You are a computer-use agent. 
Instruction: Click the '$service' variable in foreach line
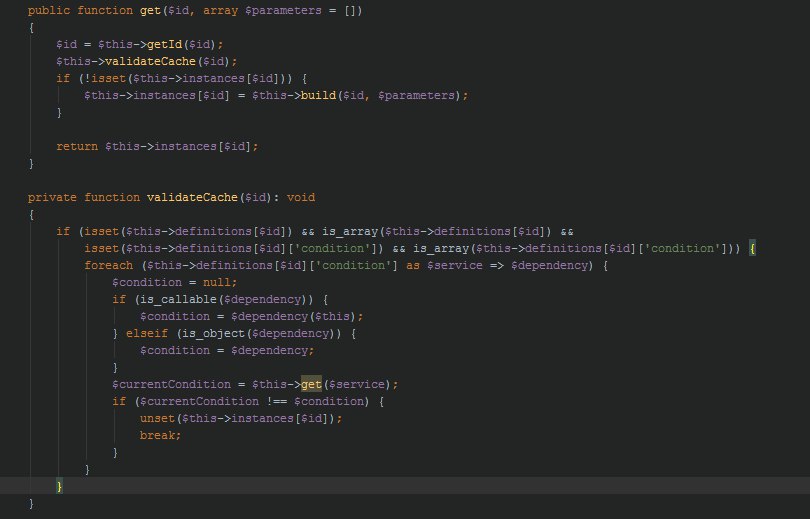coord(455,265)
